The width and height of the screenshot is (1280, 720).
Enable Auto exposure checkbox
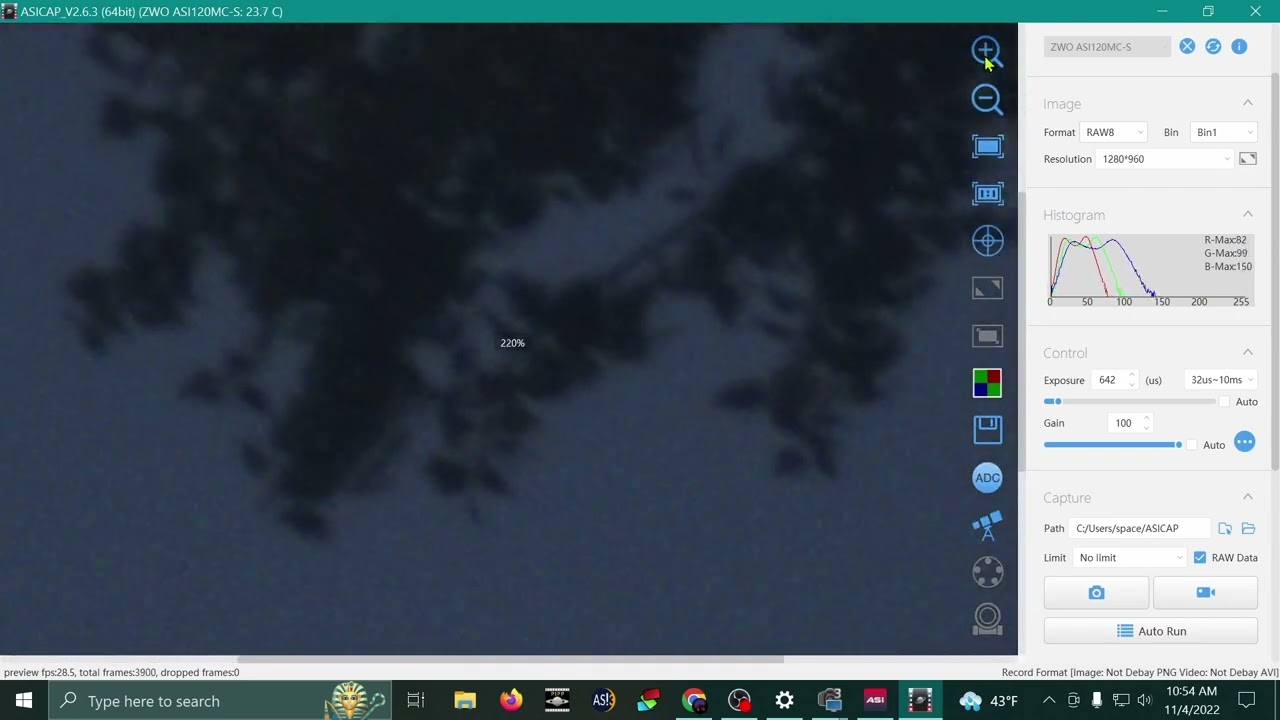tap(1224, 401)
